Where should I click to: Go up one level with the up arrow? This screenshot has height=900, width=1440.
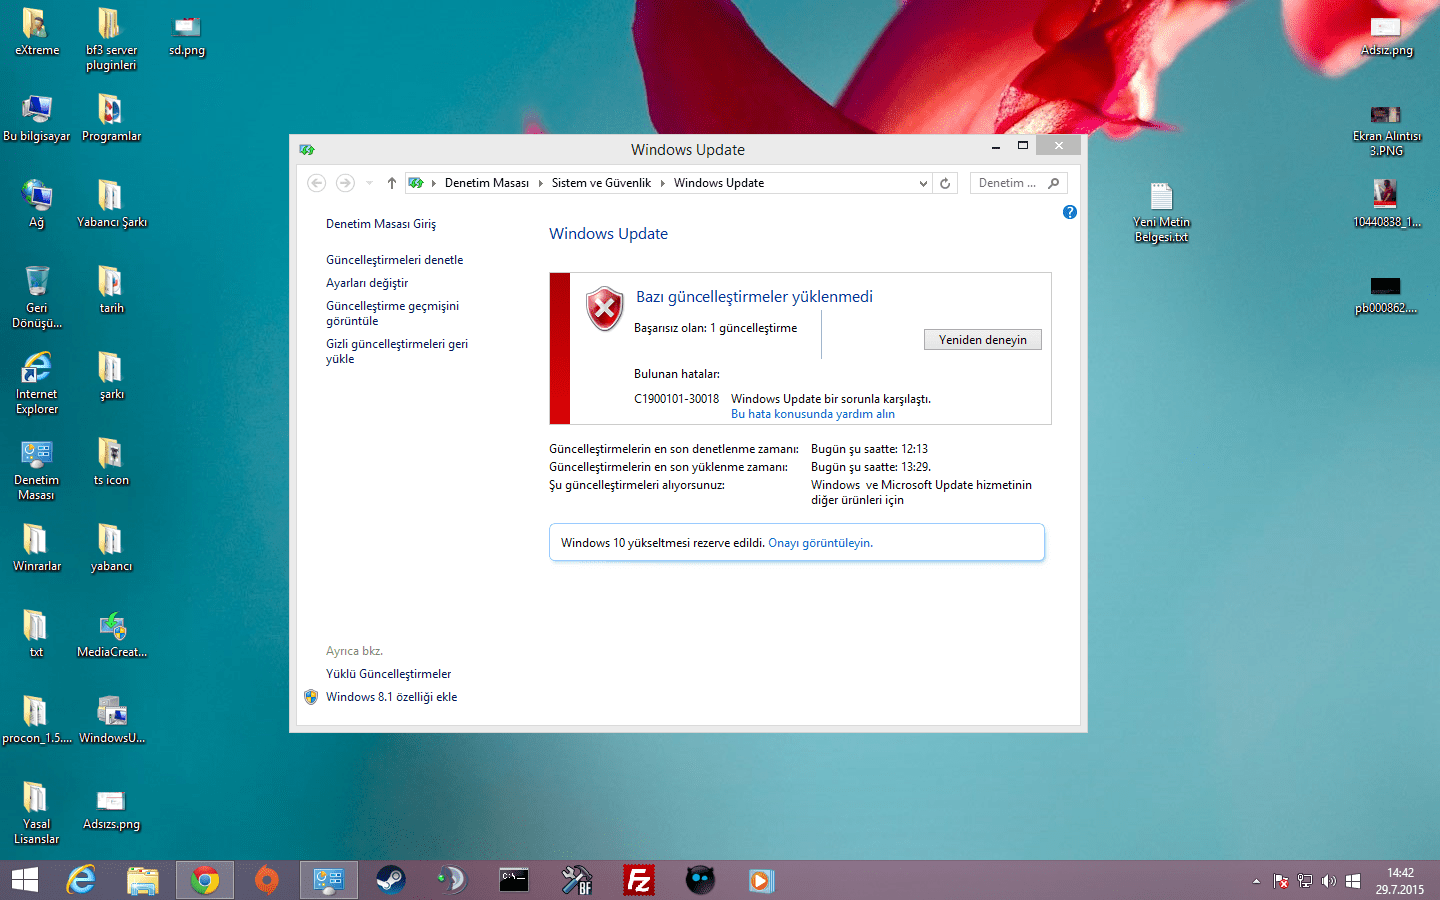tap(392, 183)
